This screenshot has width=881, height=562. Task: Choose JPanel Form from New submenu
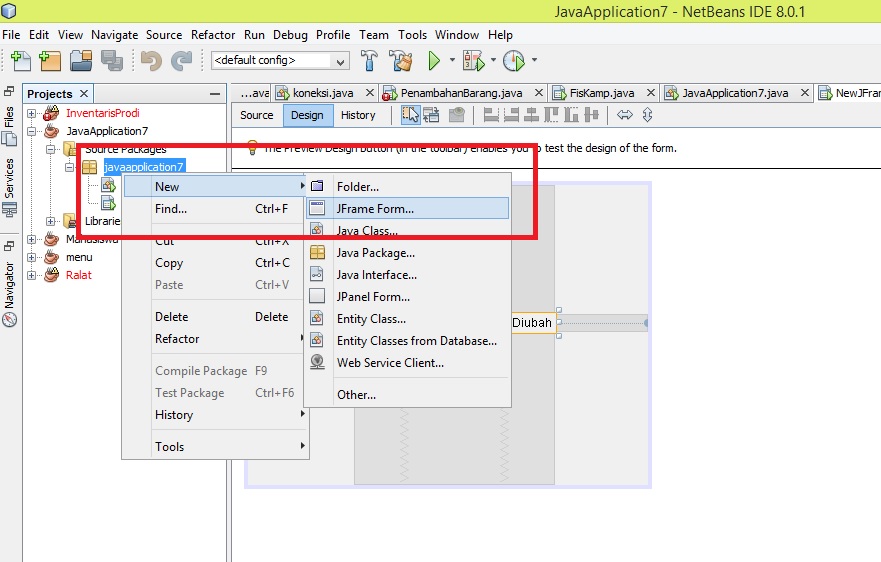407,297
